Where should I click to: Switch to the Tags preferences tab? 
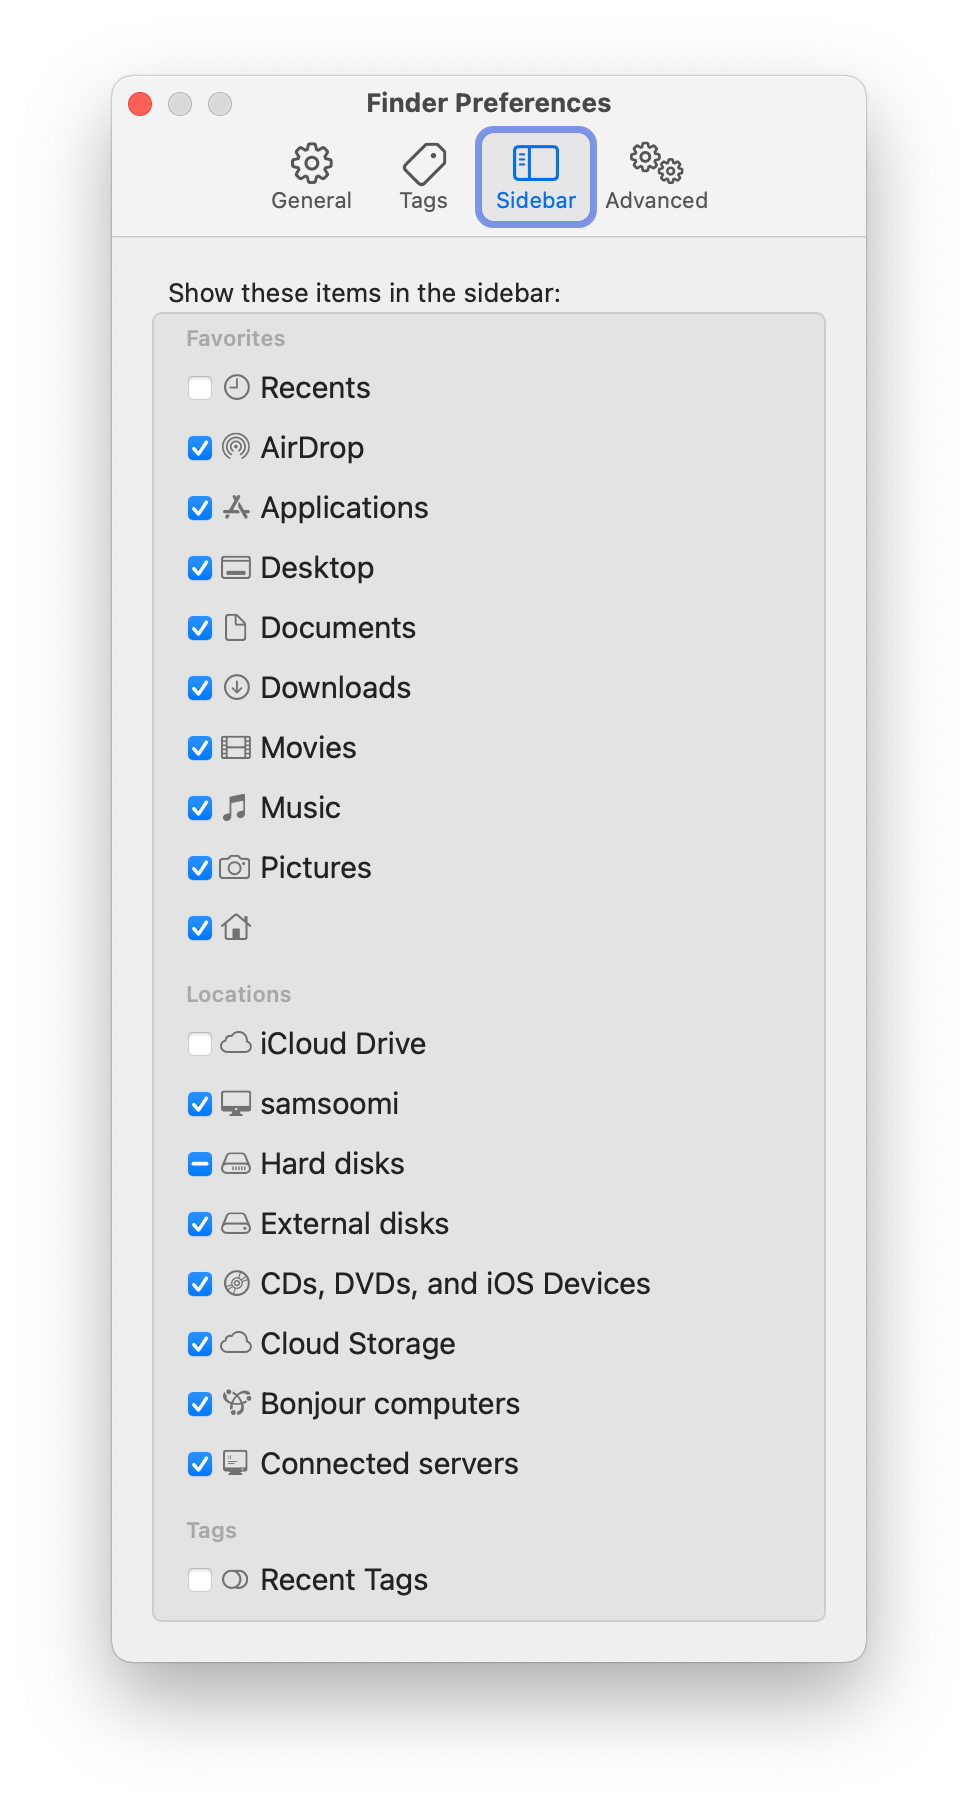click(x=424, y=177)
